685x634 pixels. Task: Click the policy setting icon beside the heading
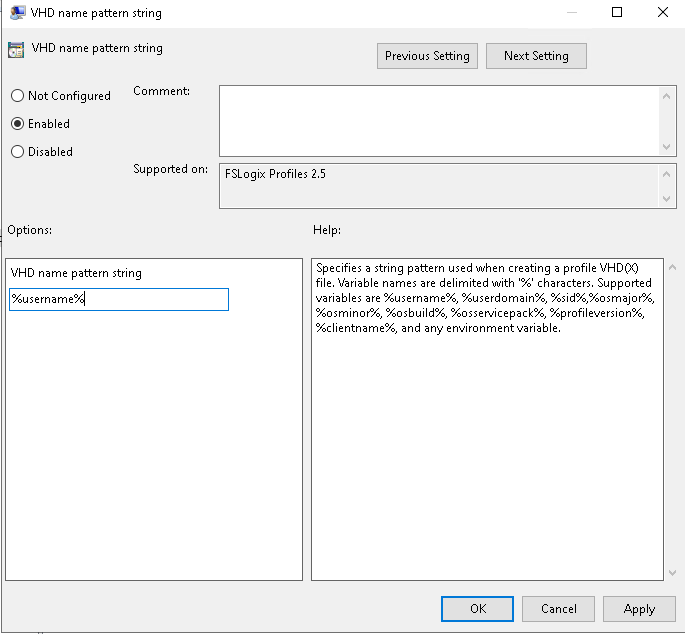[x=16, y=50]
